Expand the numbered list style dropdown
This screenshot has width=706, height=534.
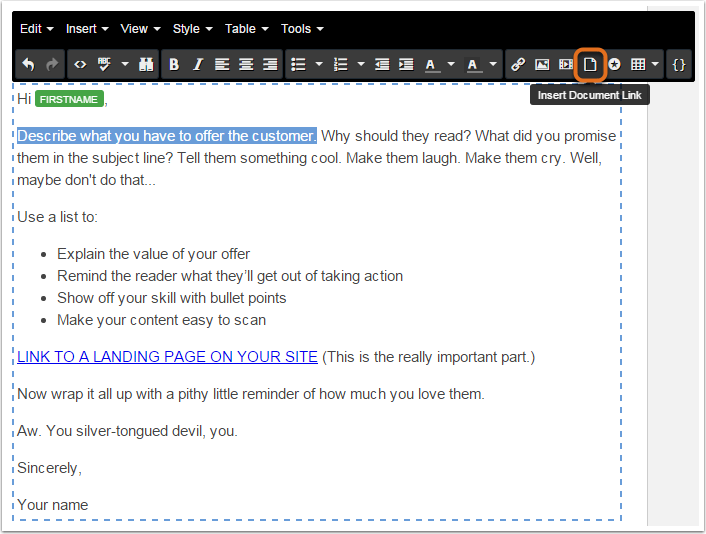(x=361, y=64)
